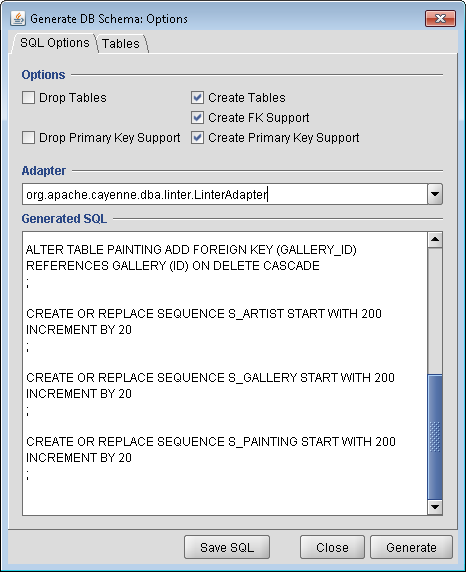Click the scrollbar down arrow
The image size is (466, 572).
coord(435,507)
